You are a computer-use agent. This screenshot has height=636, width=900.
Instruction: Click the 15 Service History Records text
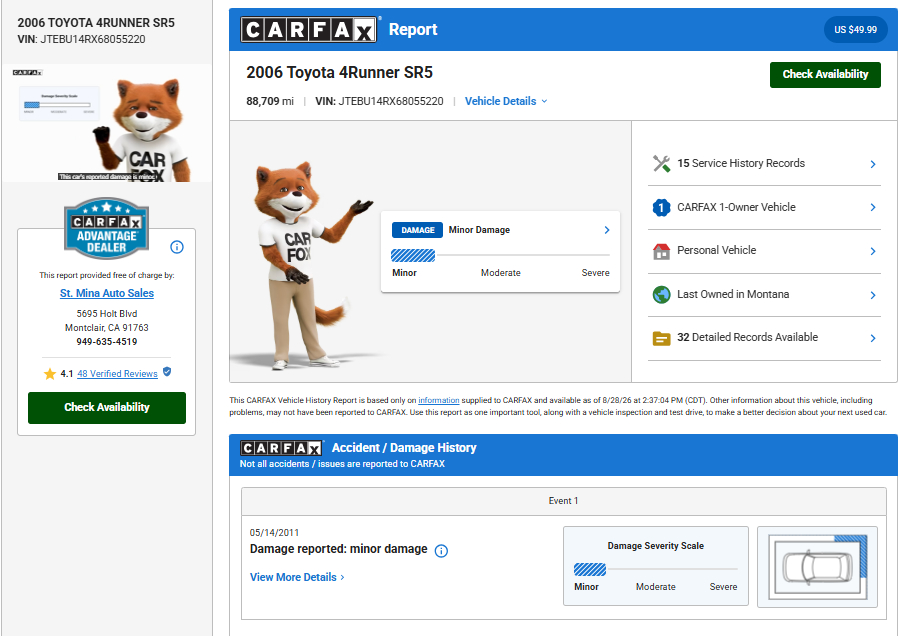click(740, 164)
